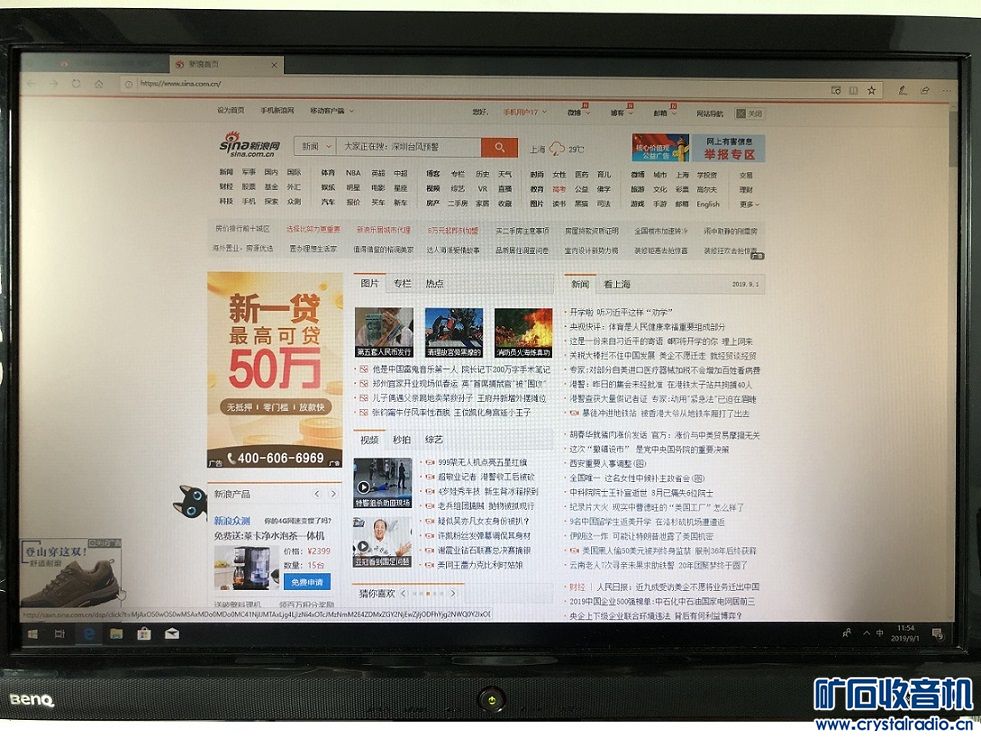981x737 pixels.
Task: Open the notification center icon
Action: click(x=937, y=634)
